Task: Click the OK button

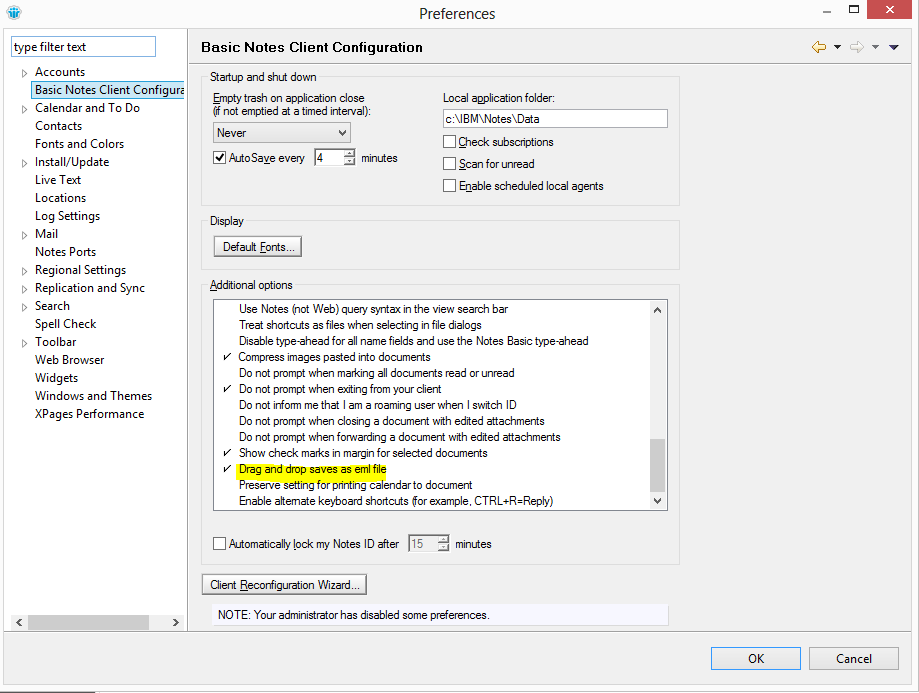Action: (x=755, y=658)
